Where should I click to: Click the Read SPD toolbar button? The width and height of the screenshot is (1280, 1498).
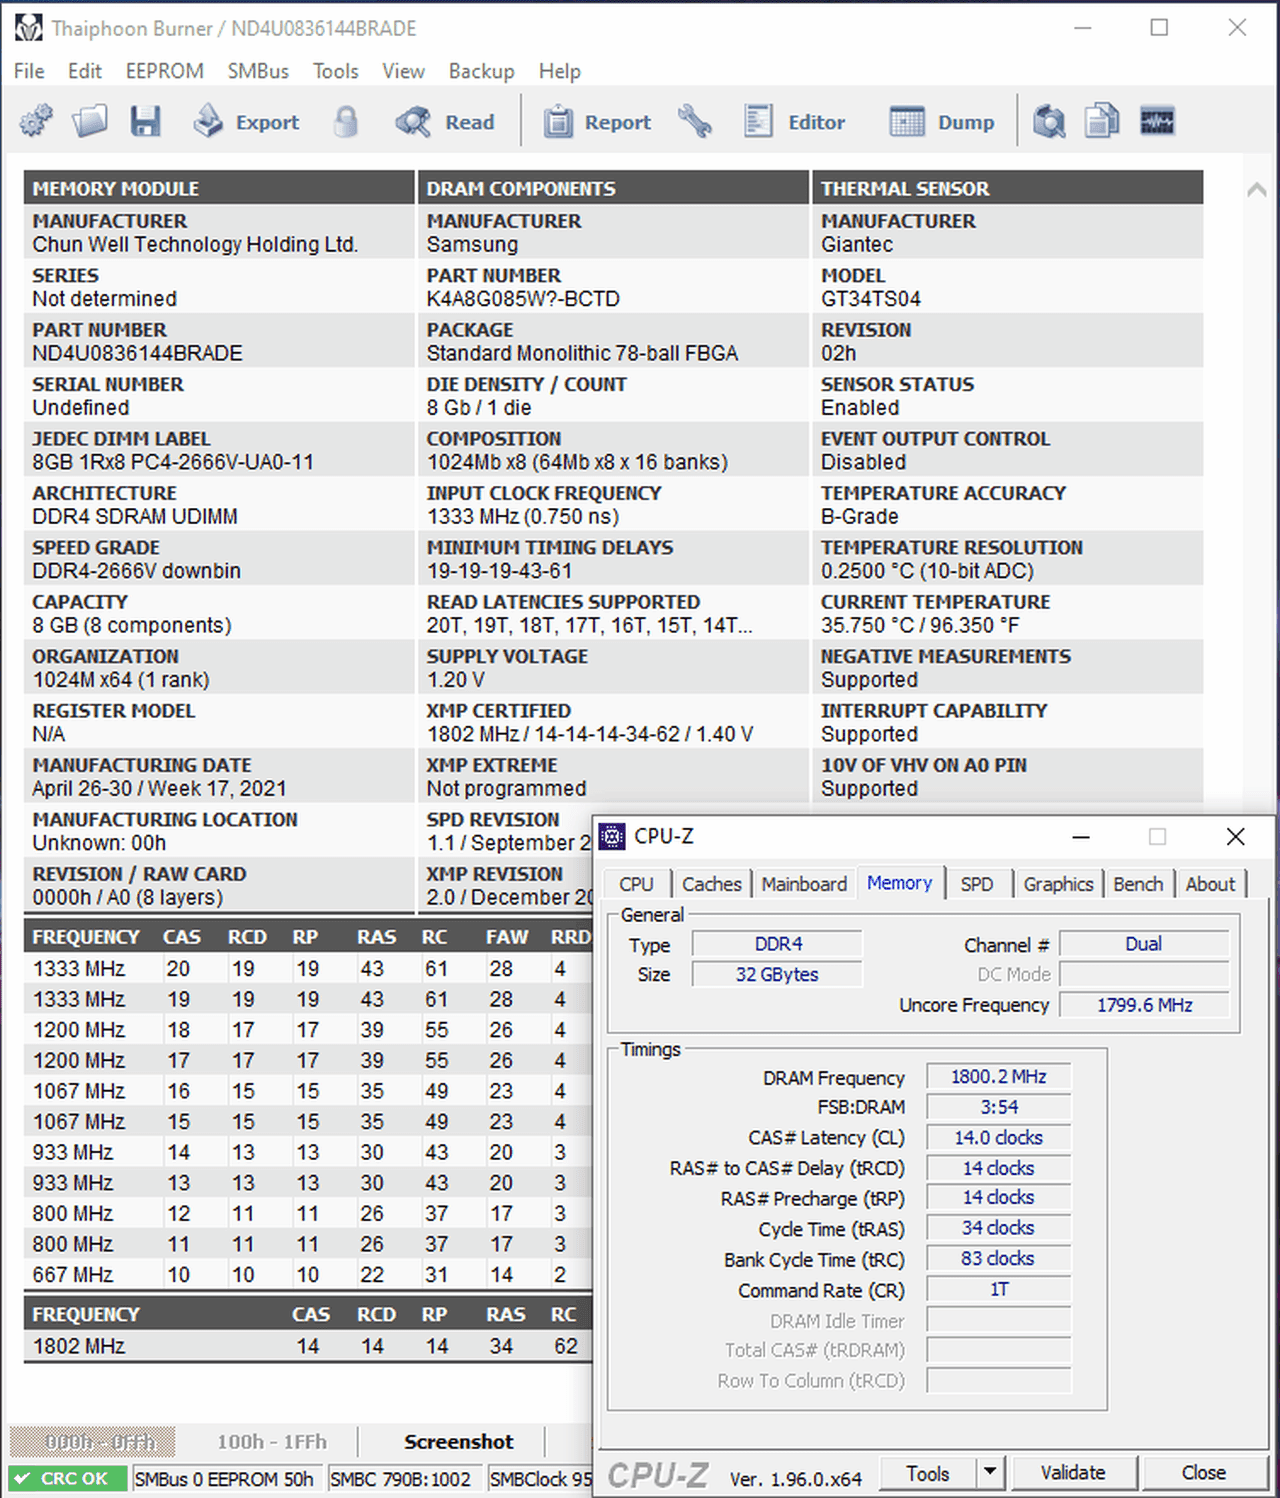[x=445, y=122]
